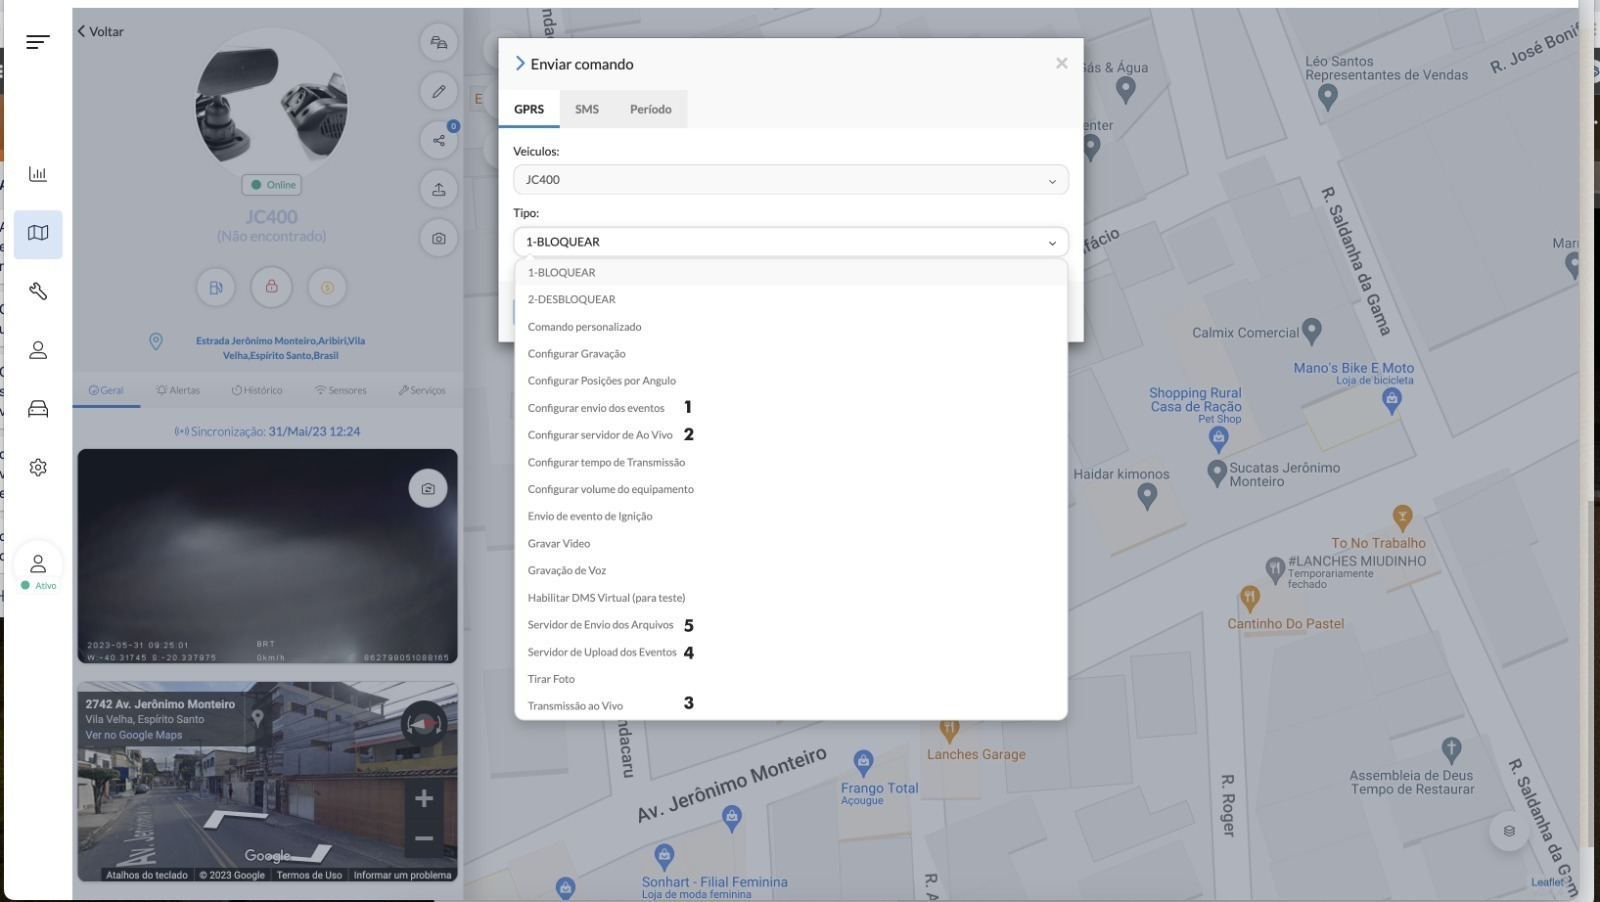Click the map layers button
The width and height of the screenshot is (1600, 902).
click(x=1509, y=831)
